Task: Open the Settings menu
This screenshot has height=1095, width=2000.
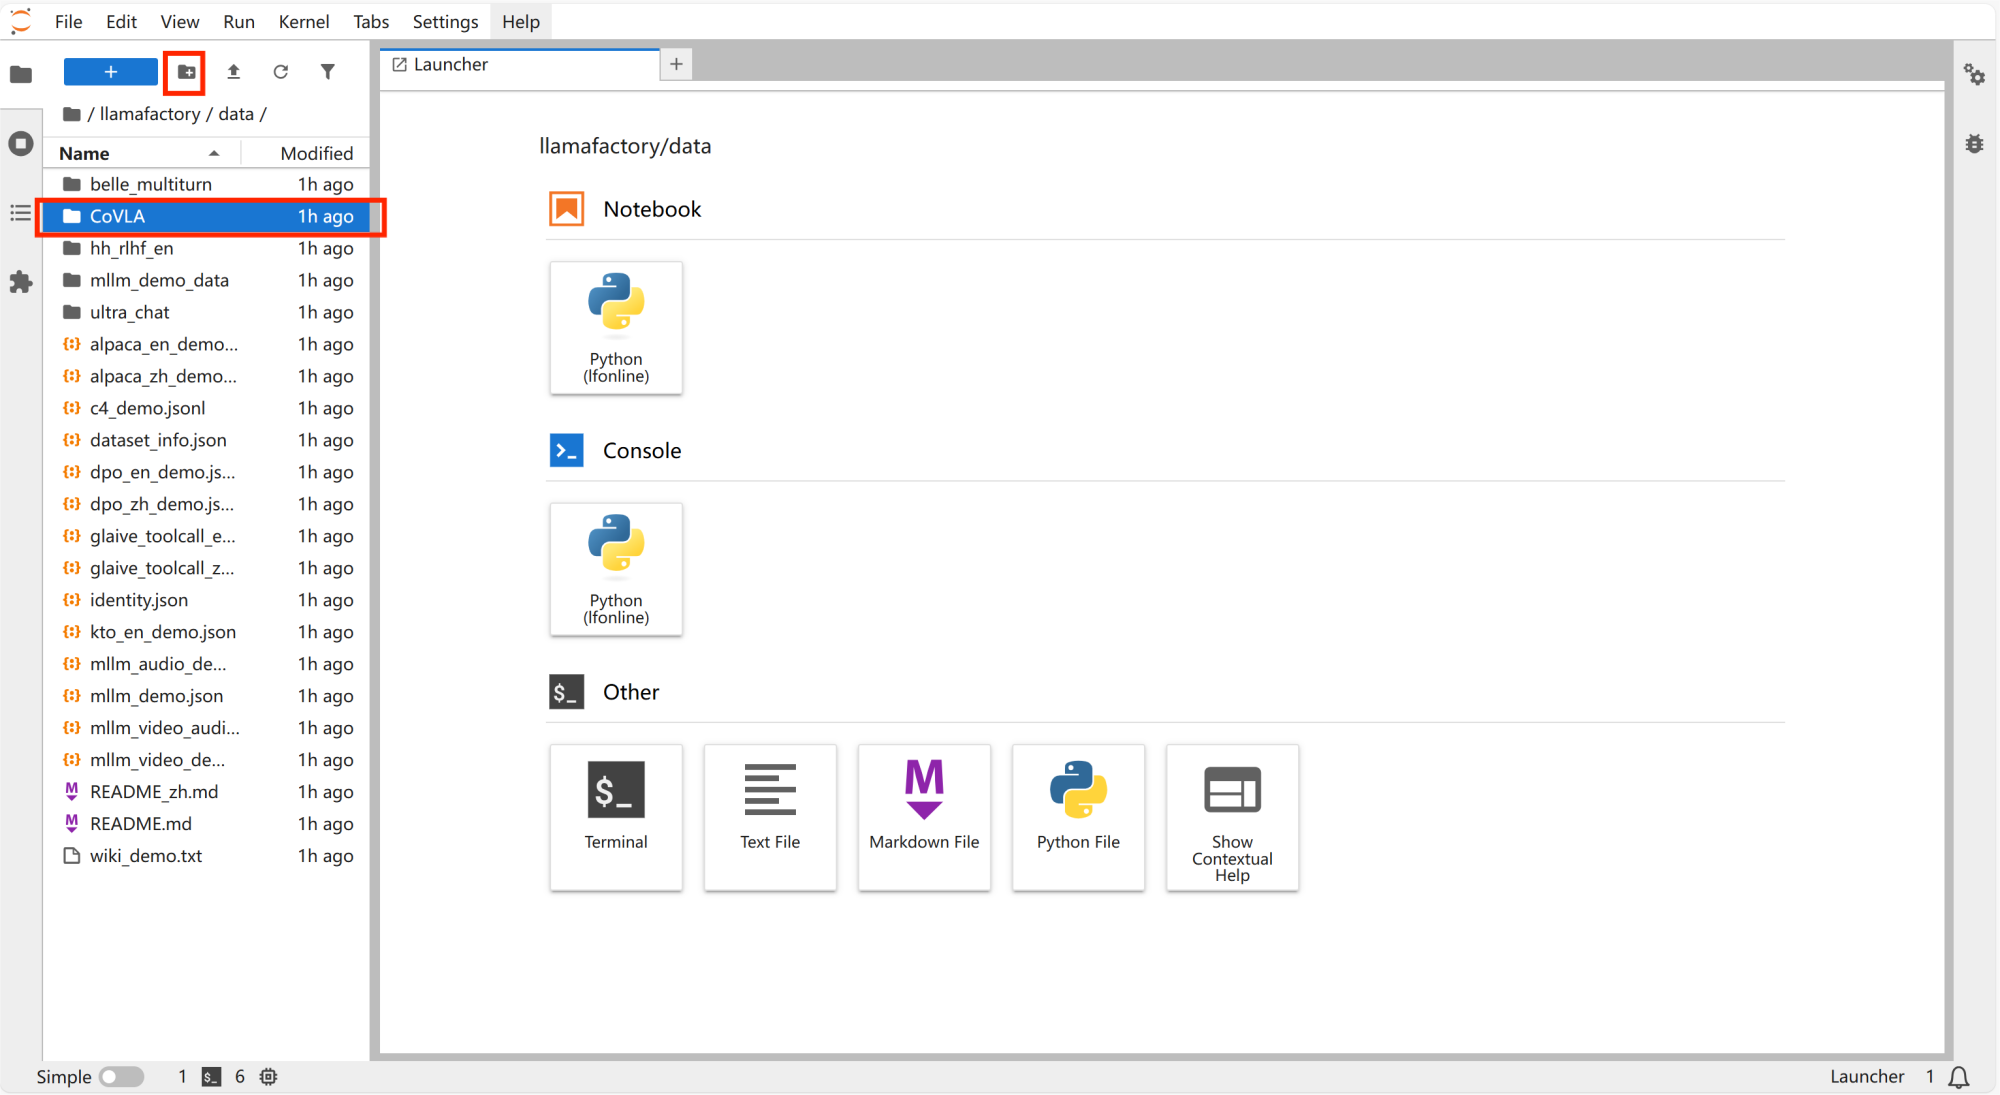Action: click(x=445, y=21)
